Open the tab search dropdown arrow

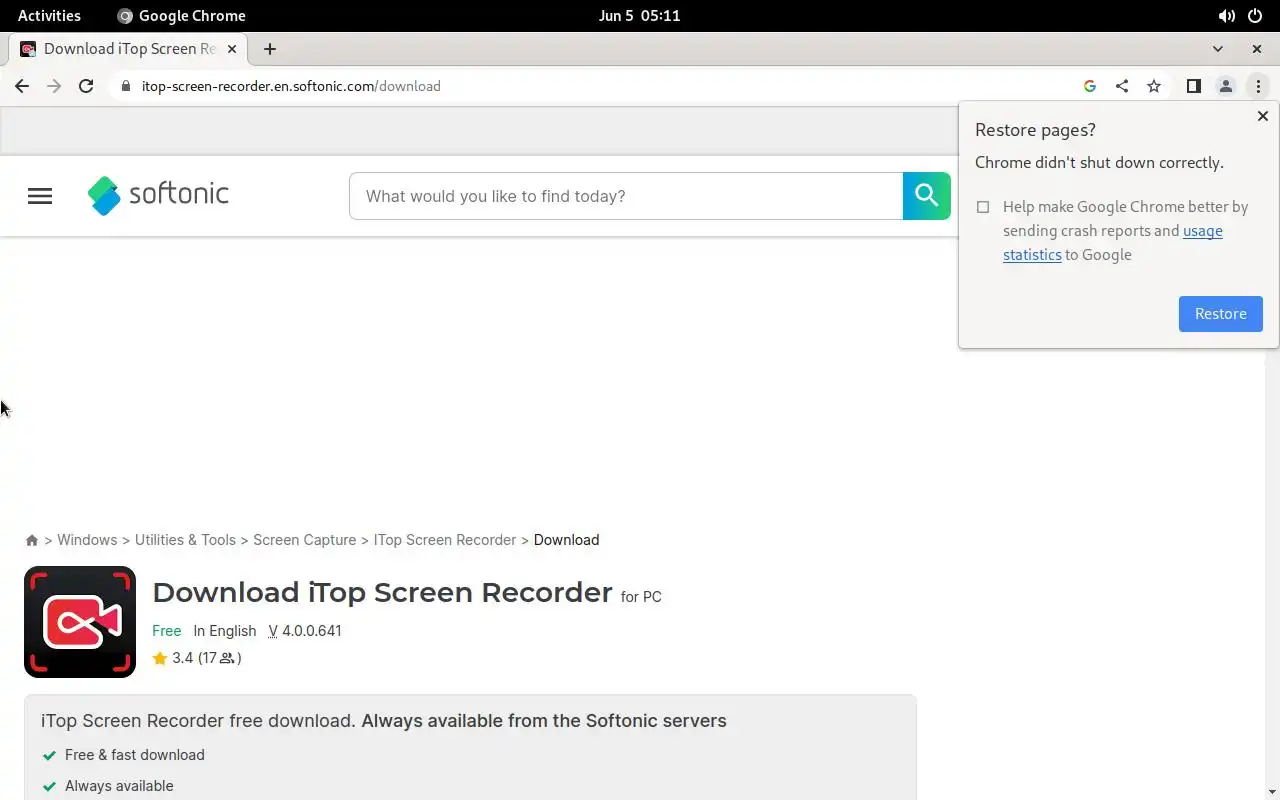pos(1217,49)
